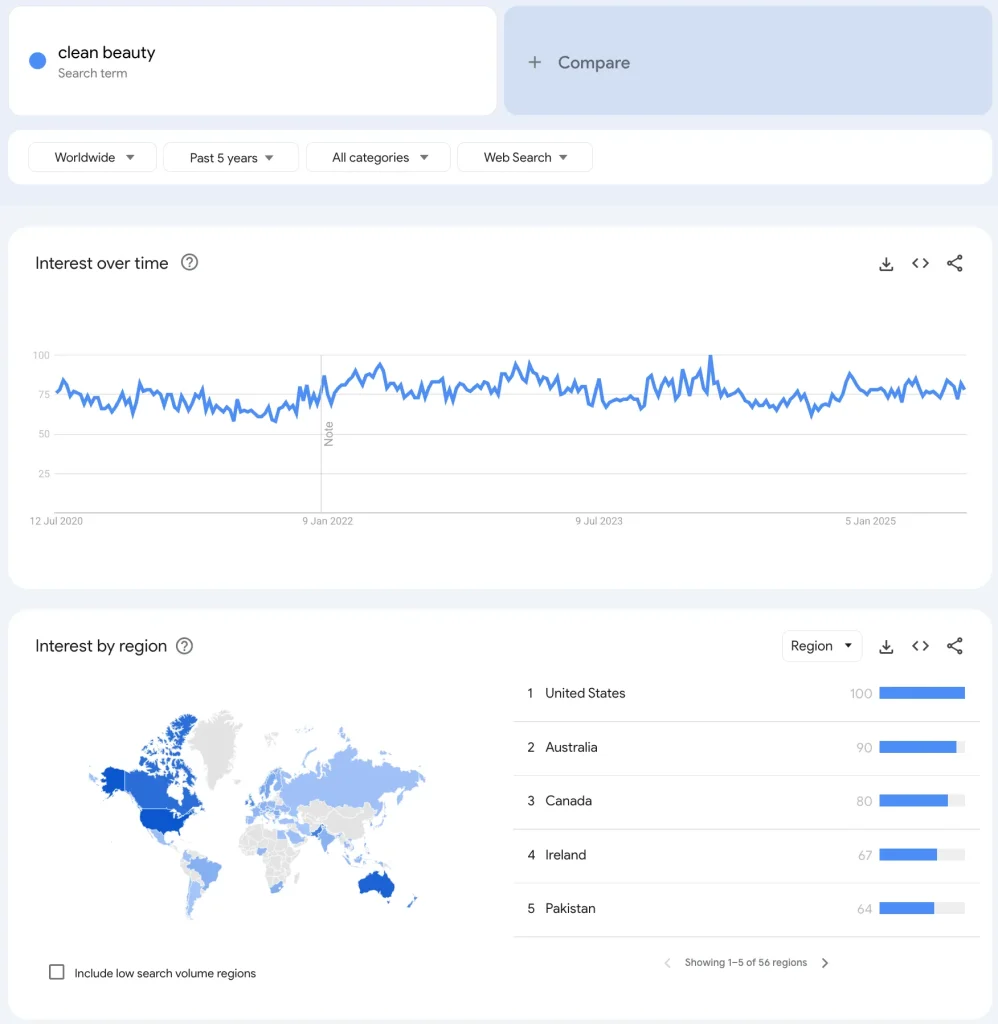
Task: Open Australia from the region ranking
Action: 571,747
